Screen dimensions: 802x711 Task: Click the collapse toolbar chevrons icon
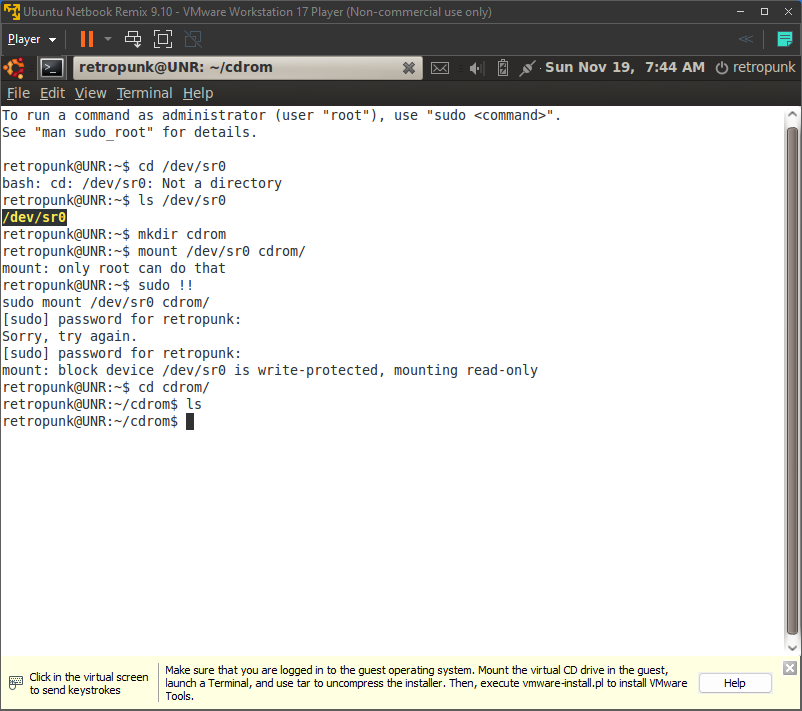tap(746, 39)
